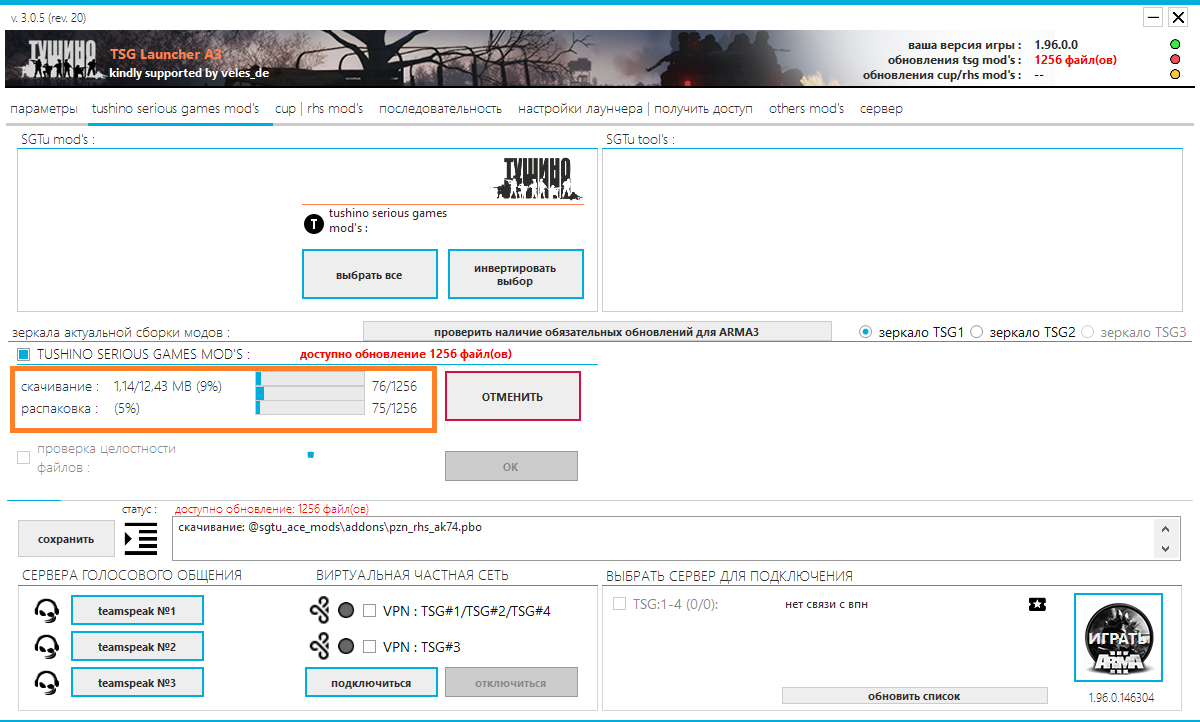
Task: Close the TSG Launcher window
Action: pos(1176,17)
